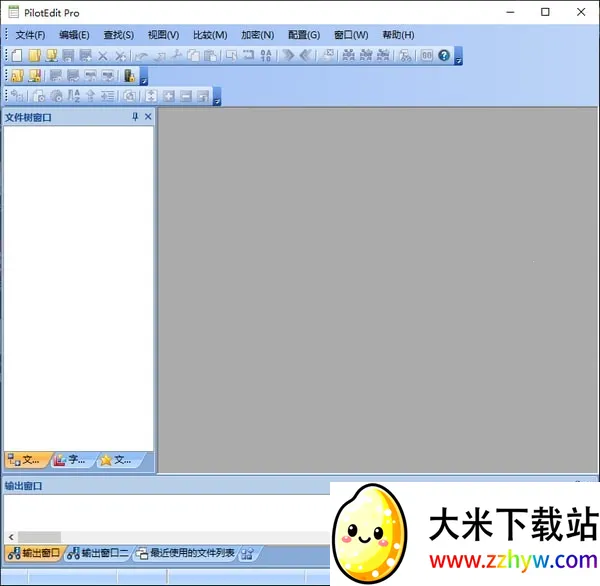Toggle pin on 文件树窗口 panel
The width and height of the screenshot is (600, 586).
[135, 117]
